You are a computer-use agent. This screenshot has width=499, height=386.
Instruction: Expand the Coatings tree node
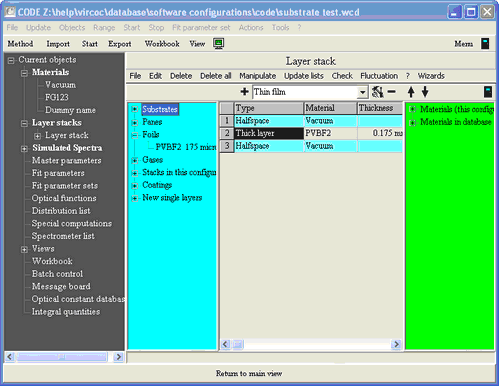pos(135,186)
